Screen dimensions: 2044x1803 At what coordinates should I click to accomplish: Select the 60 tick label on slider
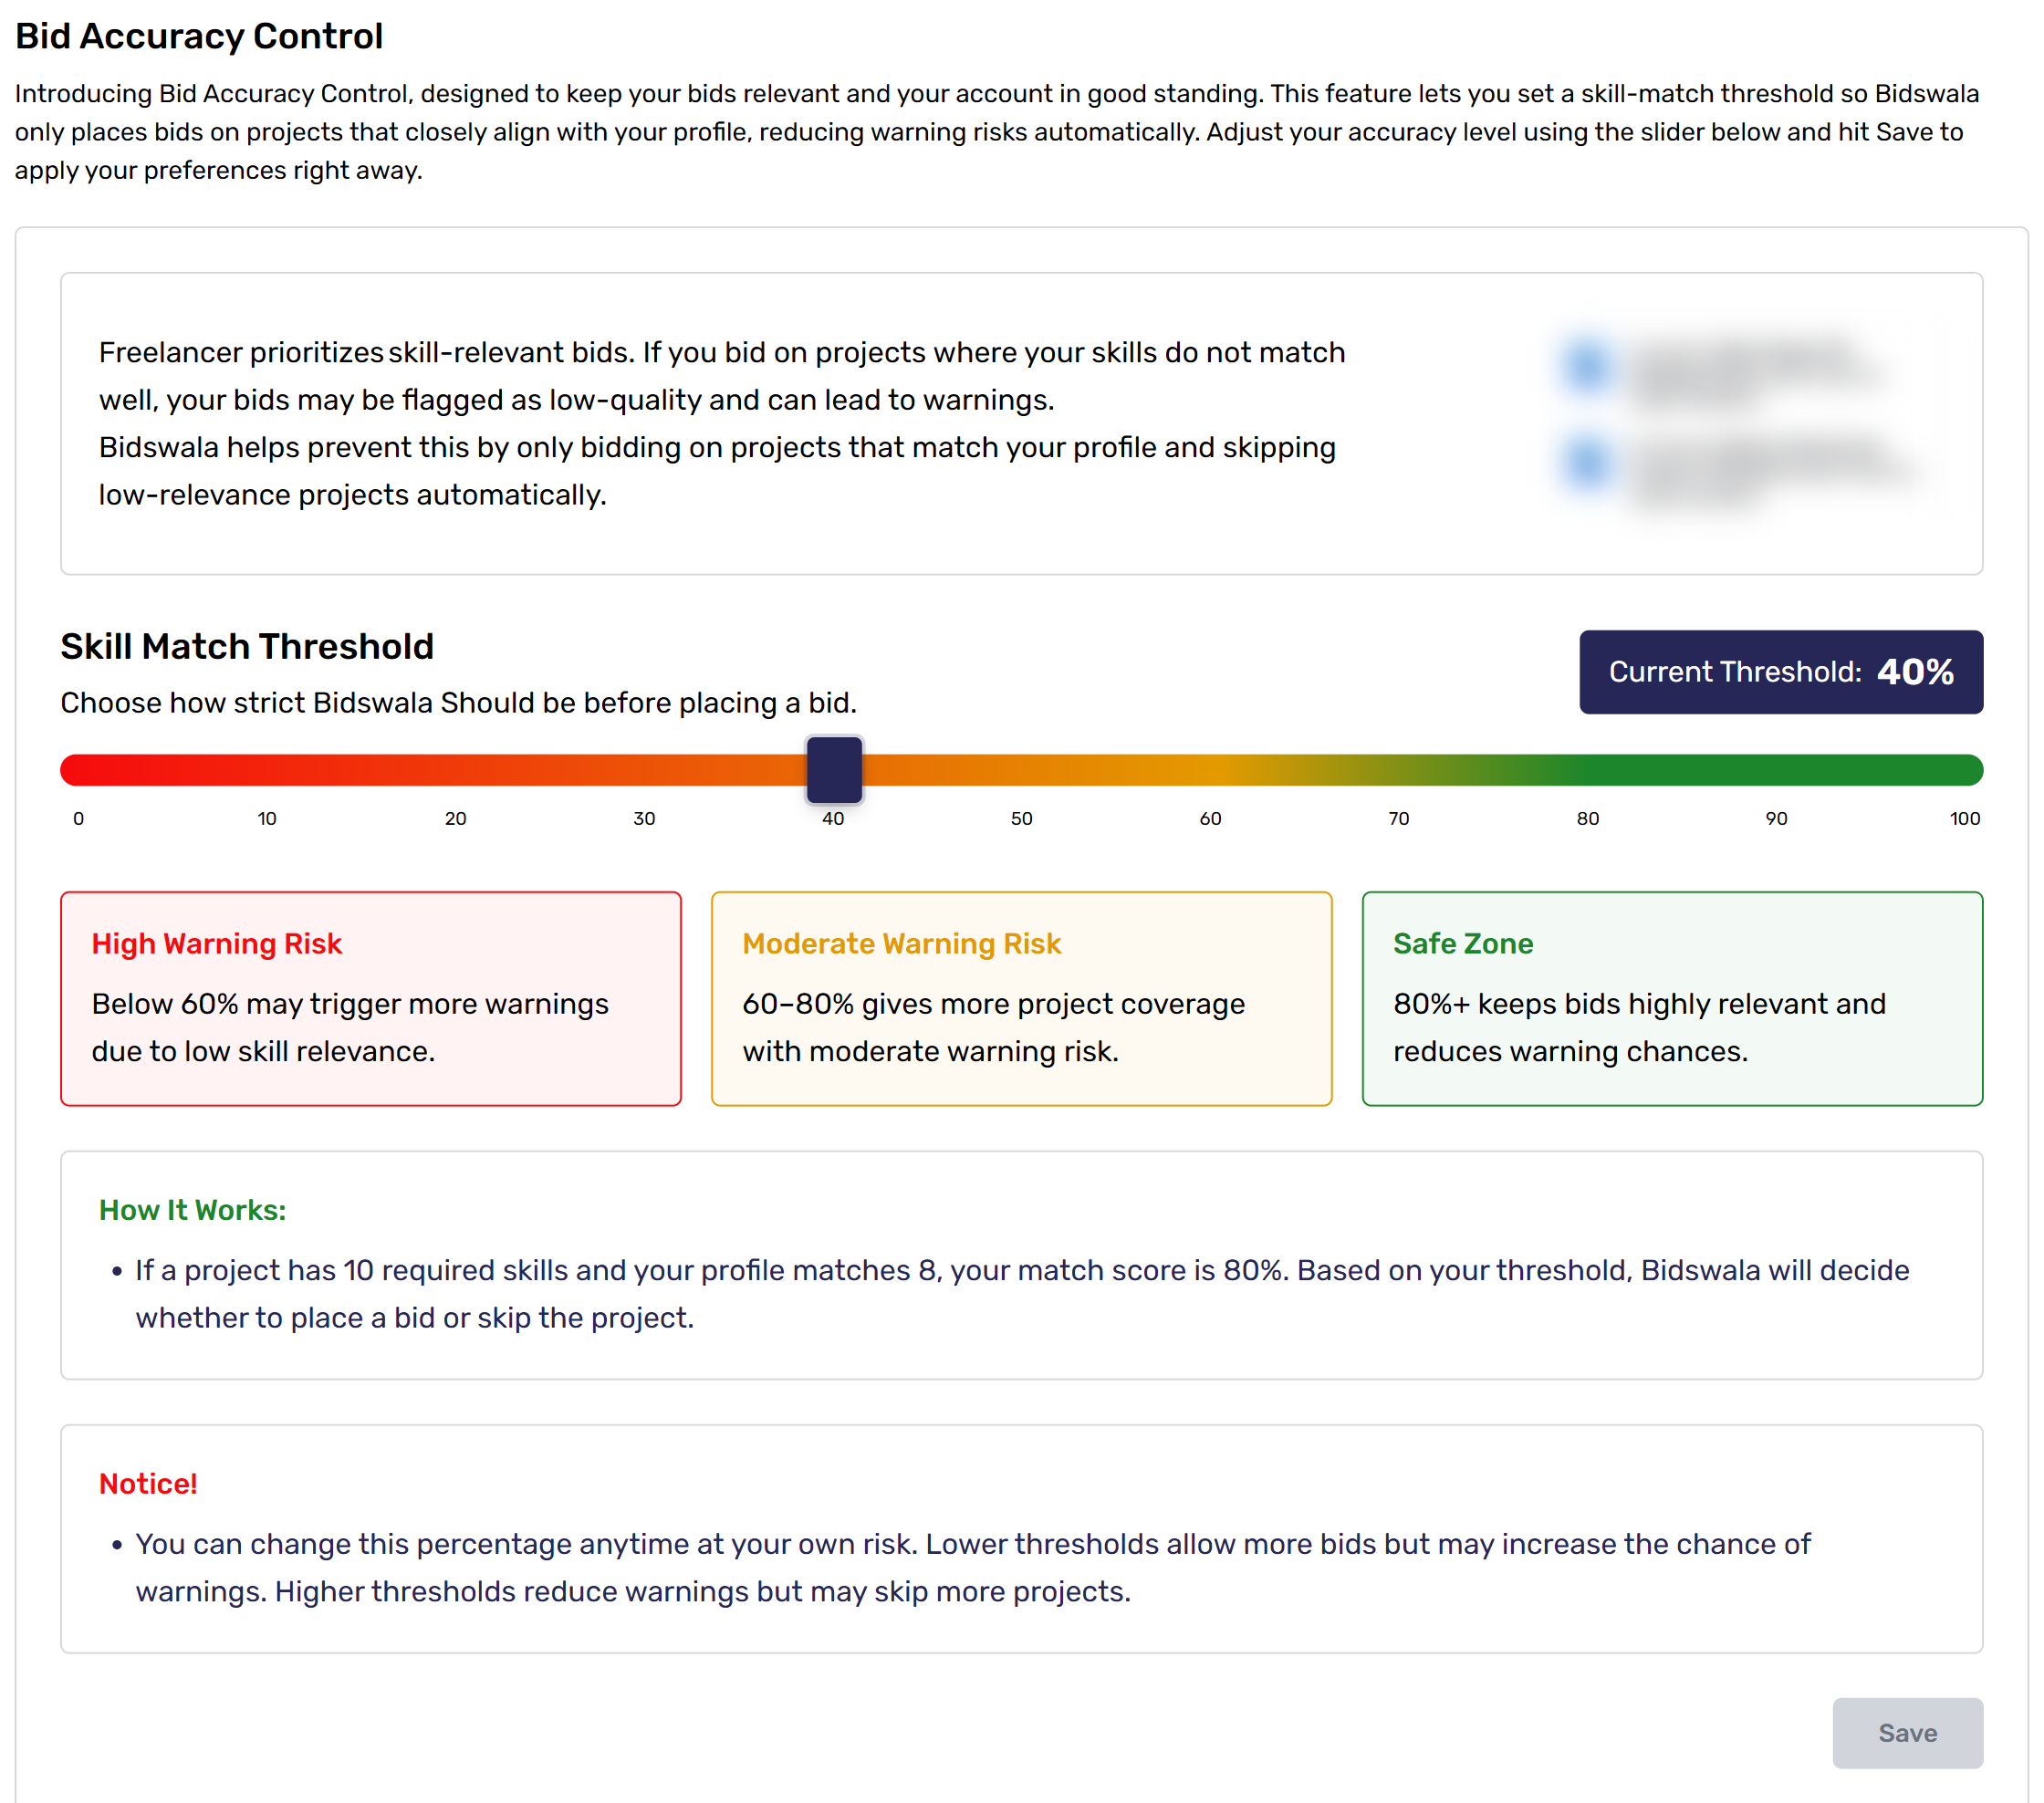(1210, 818)
